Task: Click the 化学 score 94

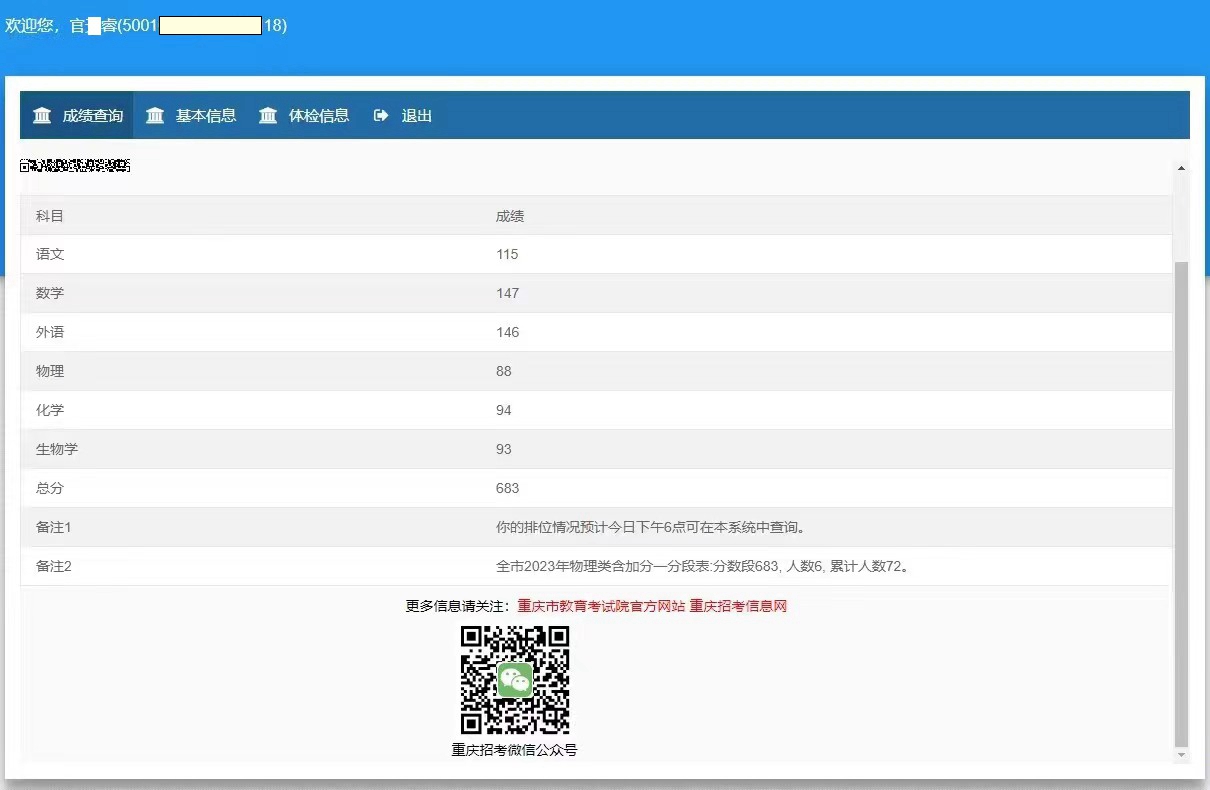Action: [x=503, y=410]
